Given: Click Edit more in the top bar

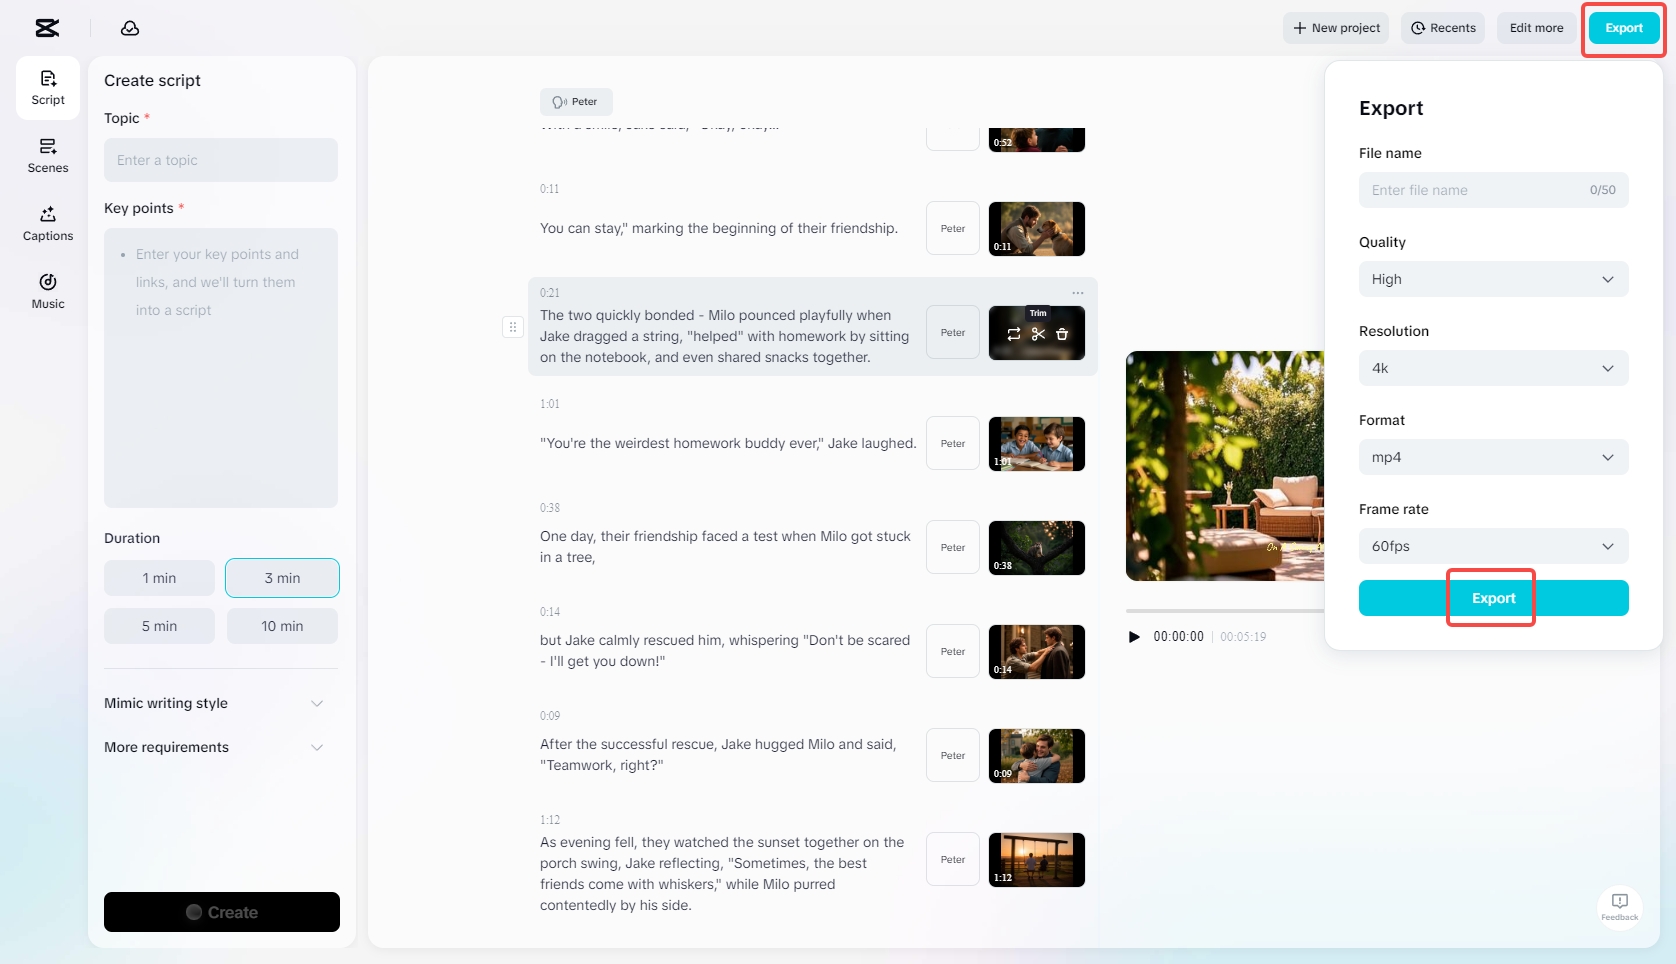Looking at the screenshot, I should click(x=1536, y=28).
